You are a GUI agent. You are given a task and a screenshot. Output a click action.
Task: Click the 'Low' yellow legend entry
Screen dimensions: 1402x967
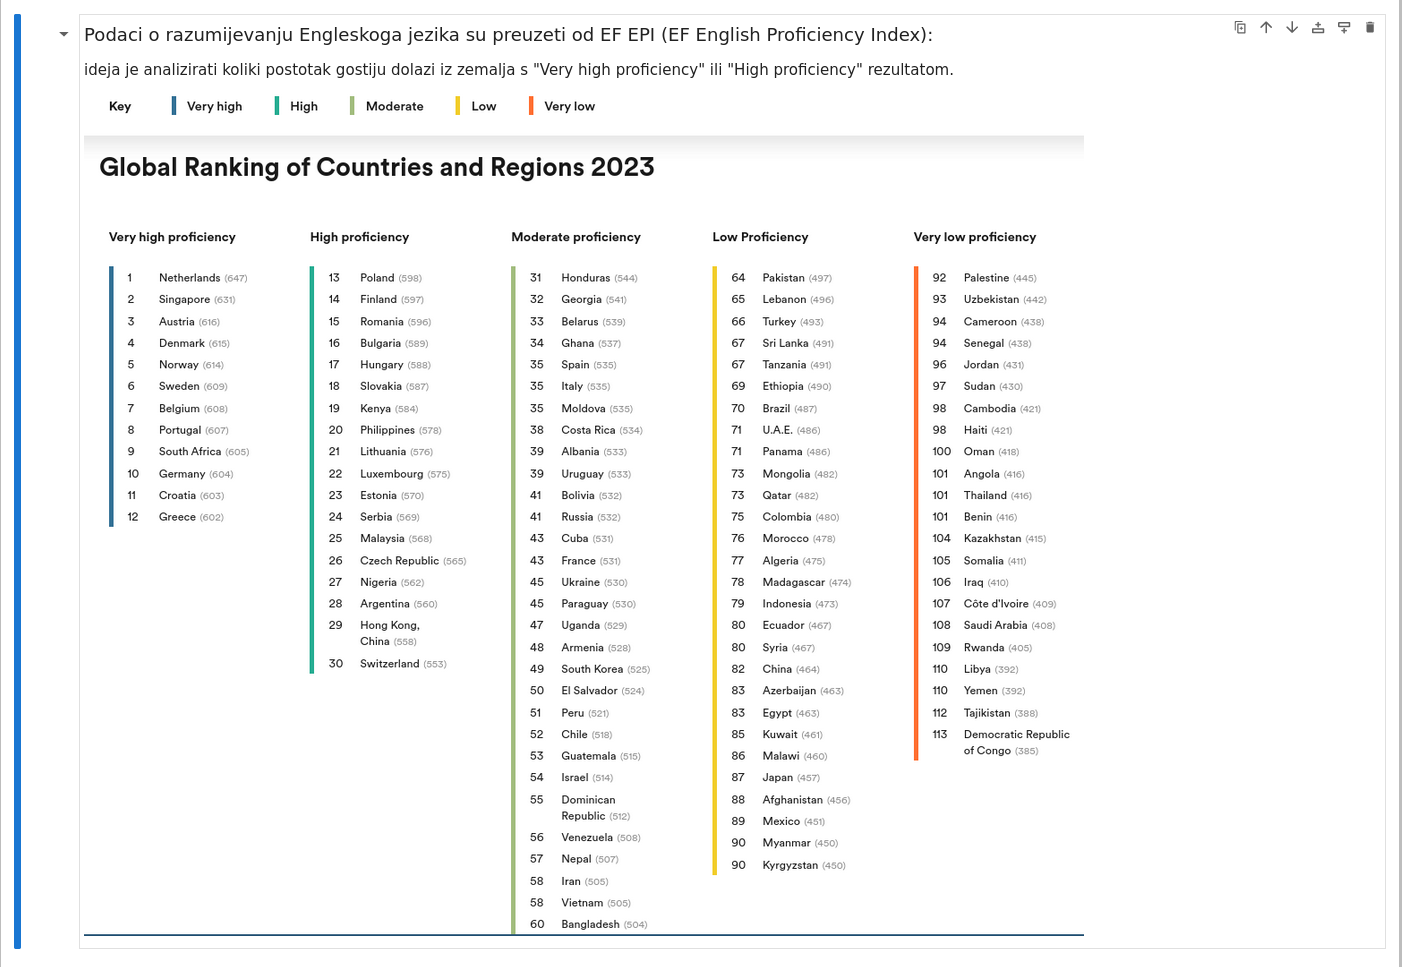483,106
